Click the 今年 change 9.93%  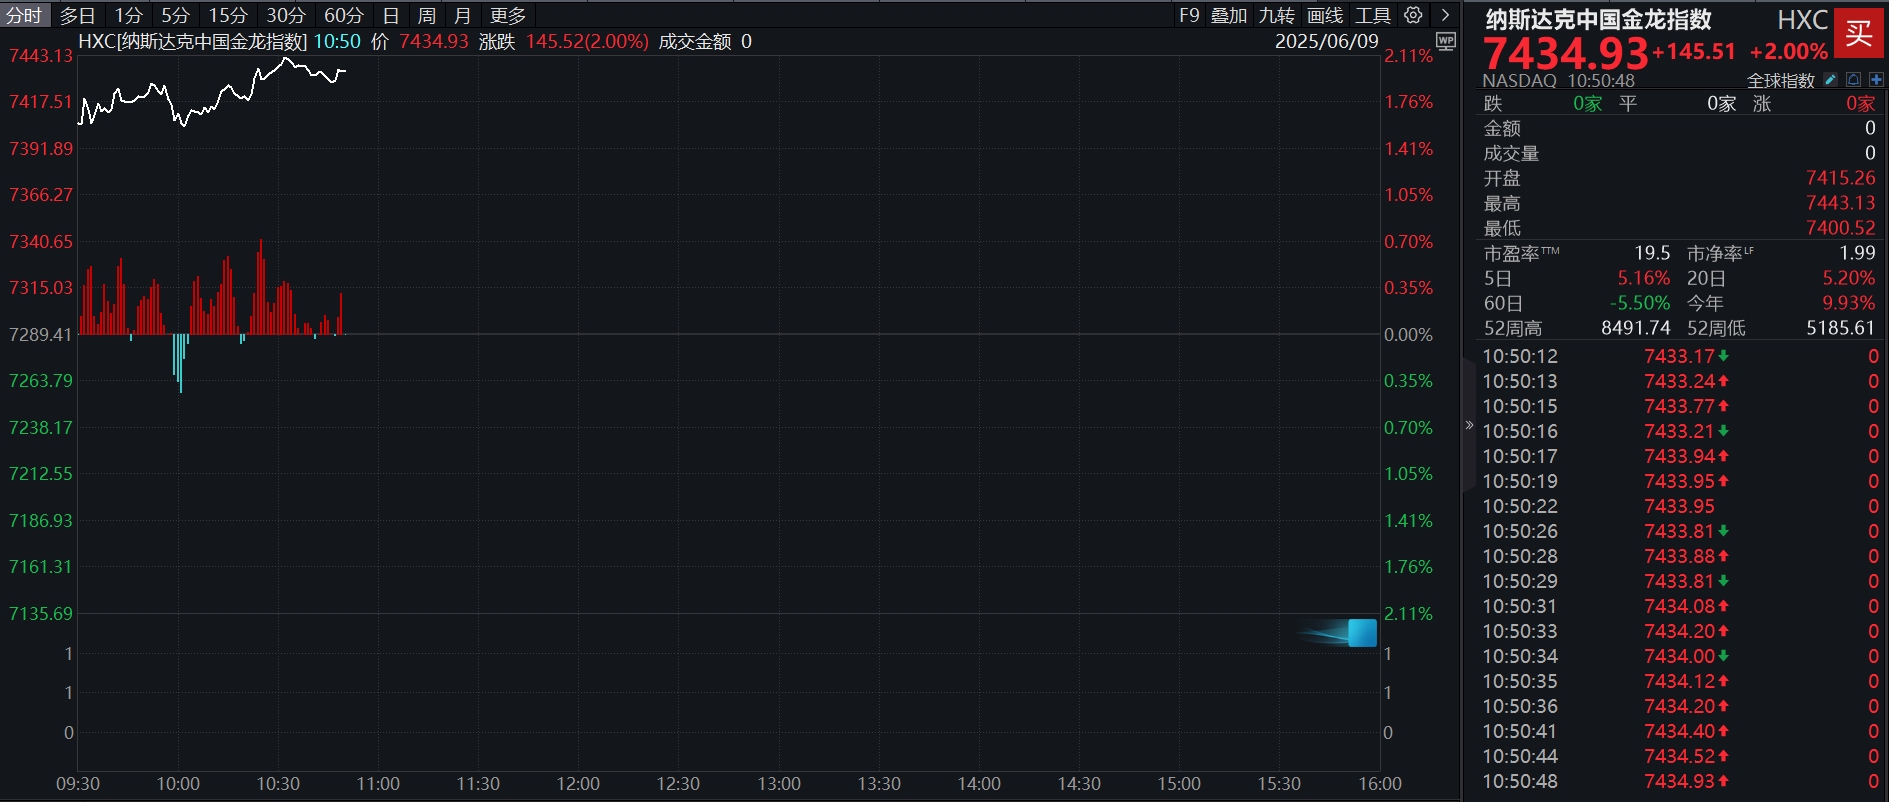(1848, 303)
